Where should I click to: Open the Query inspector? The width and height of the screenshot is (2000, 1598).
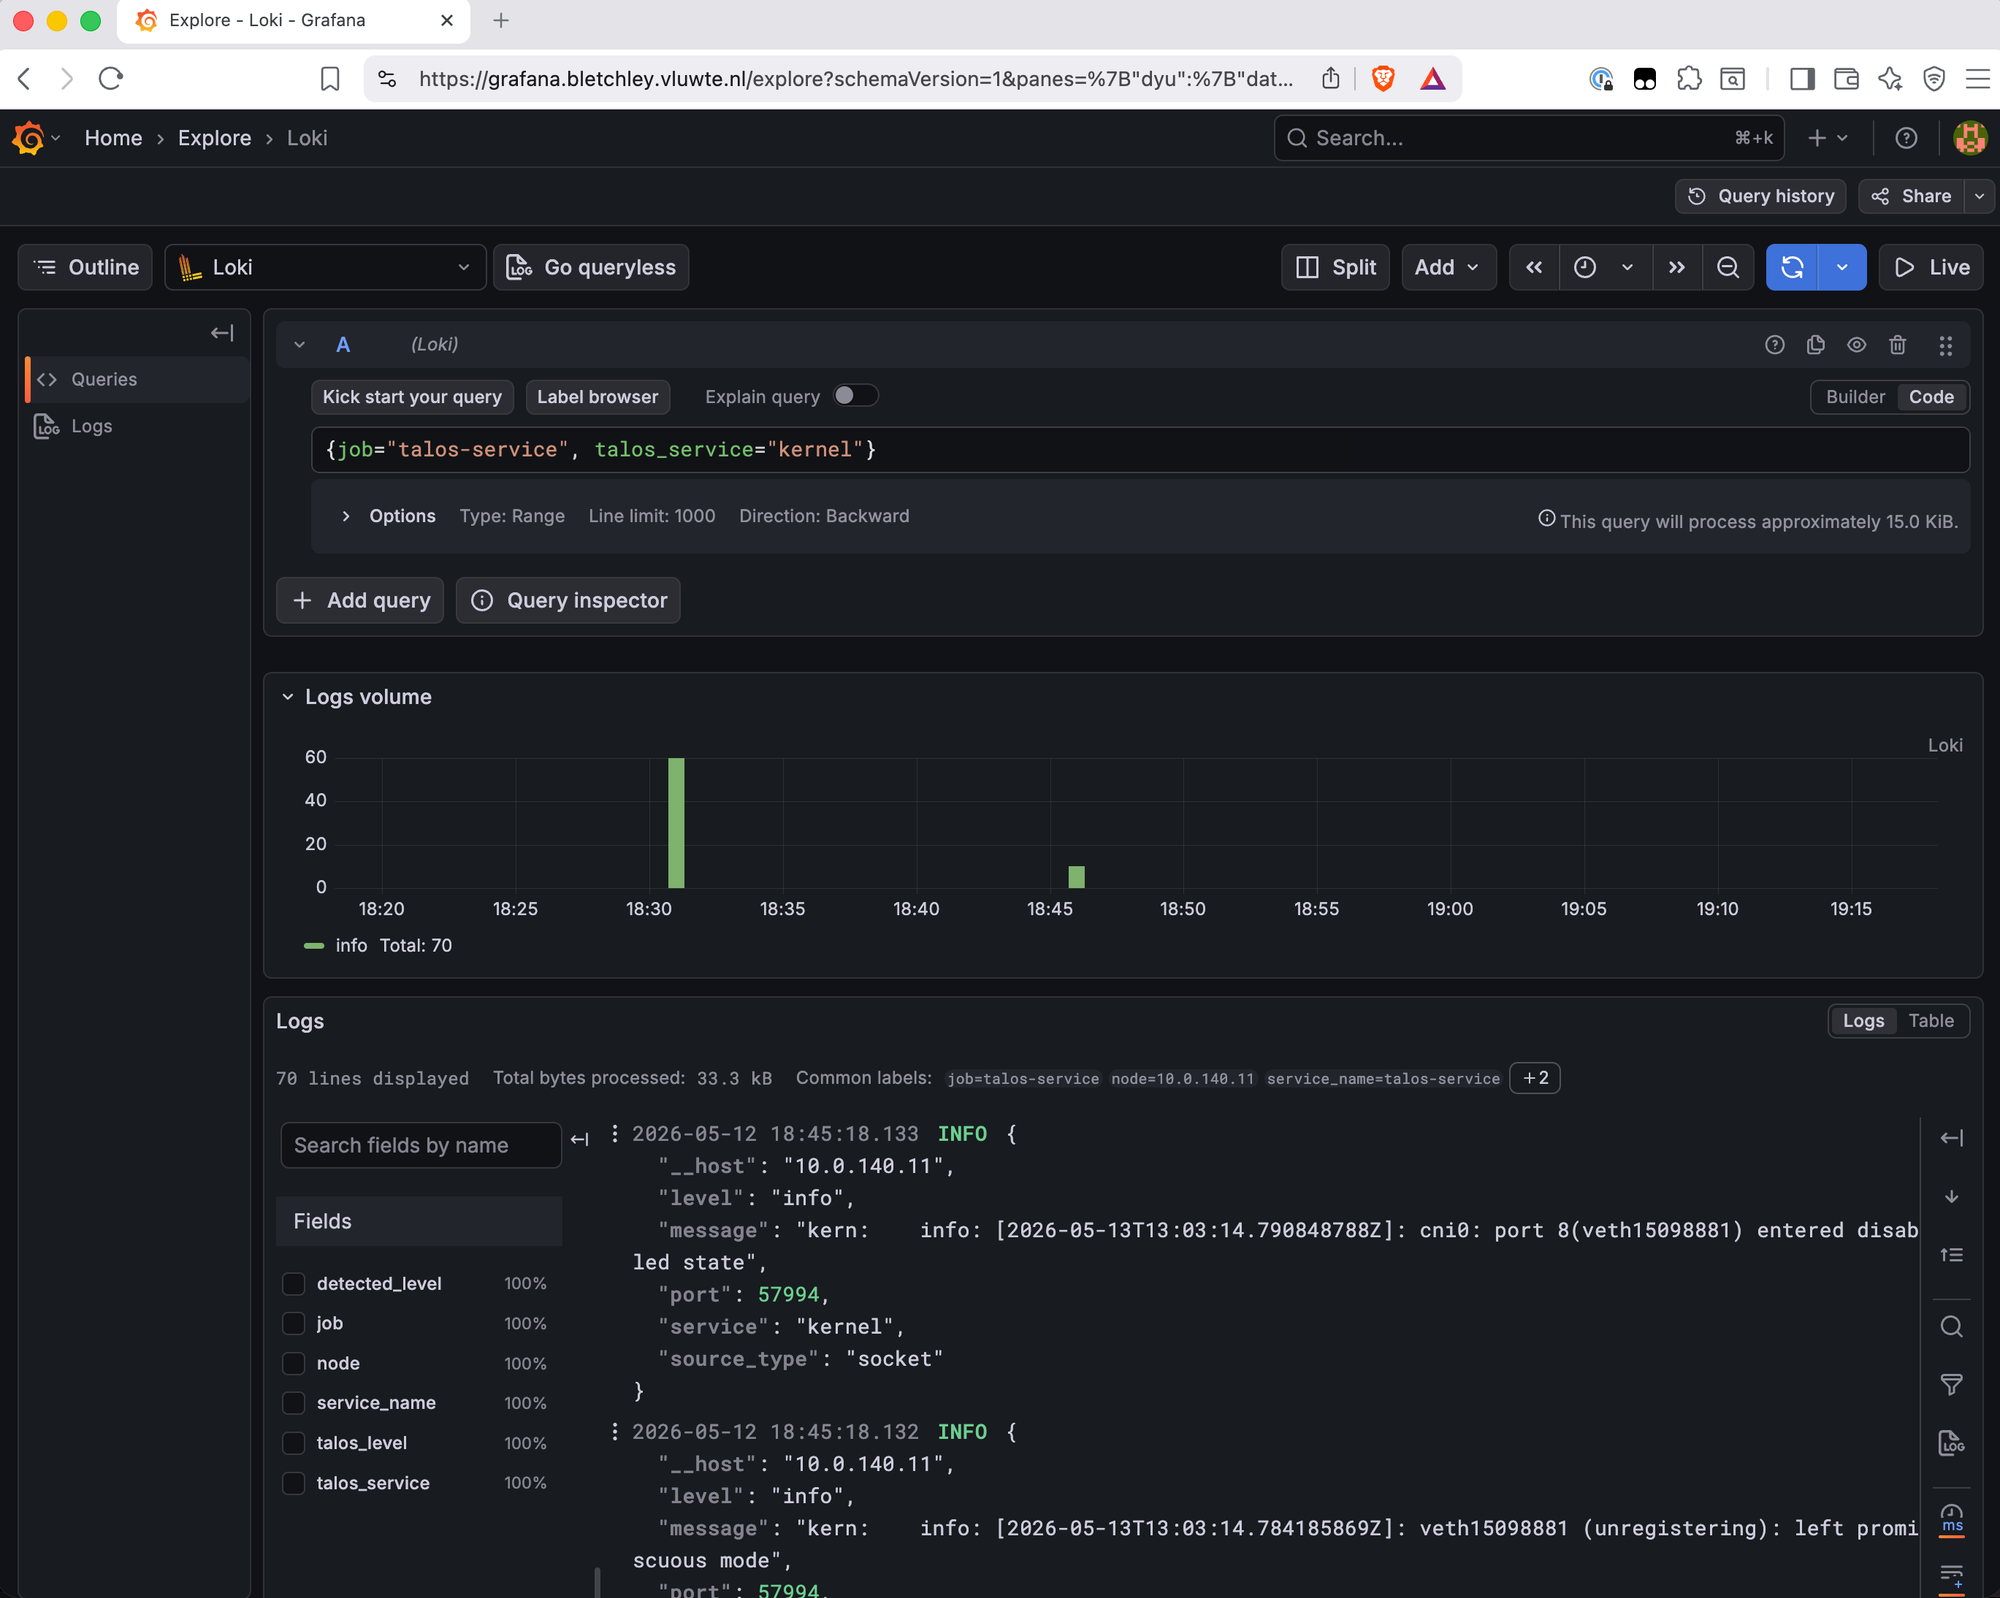pyautogui.click(x=568, y=600)
